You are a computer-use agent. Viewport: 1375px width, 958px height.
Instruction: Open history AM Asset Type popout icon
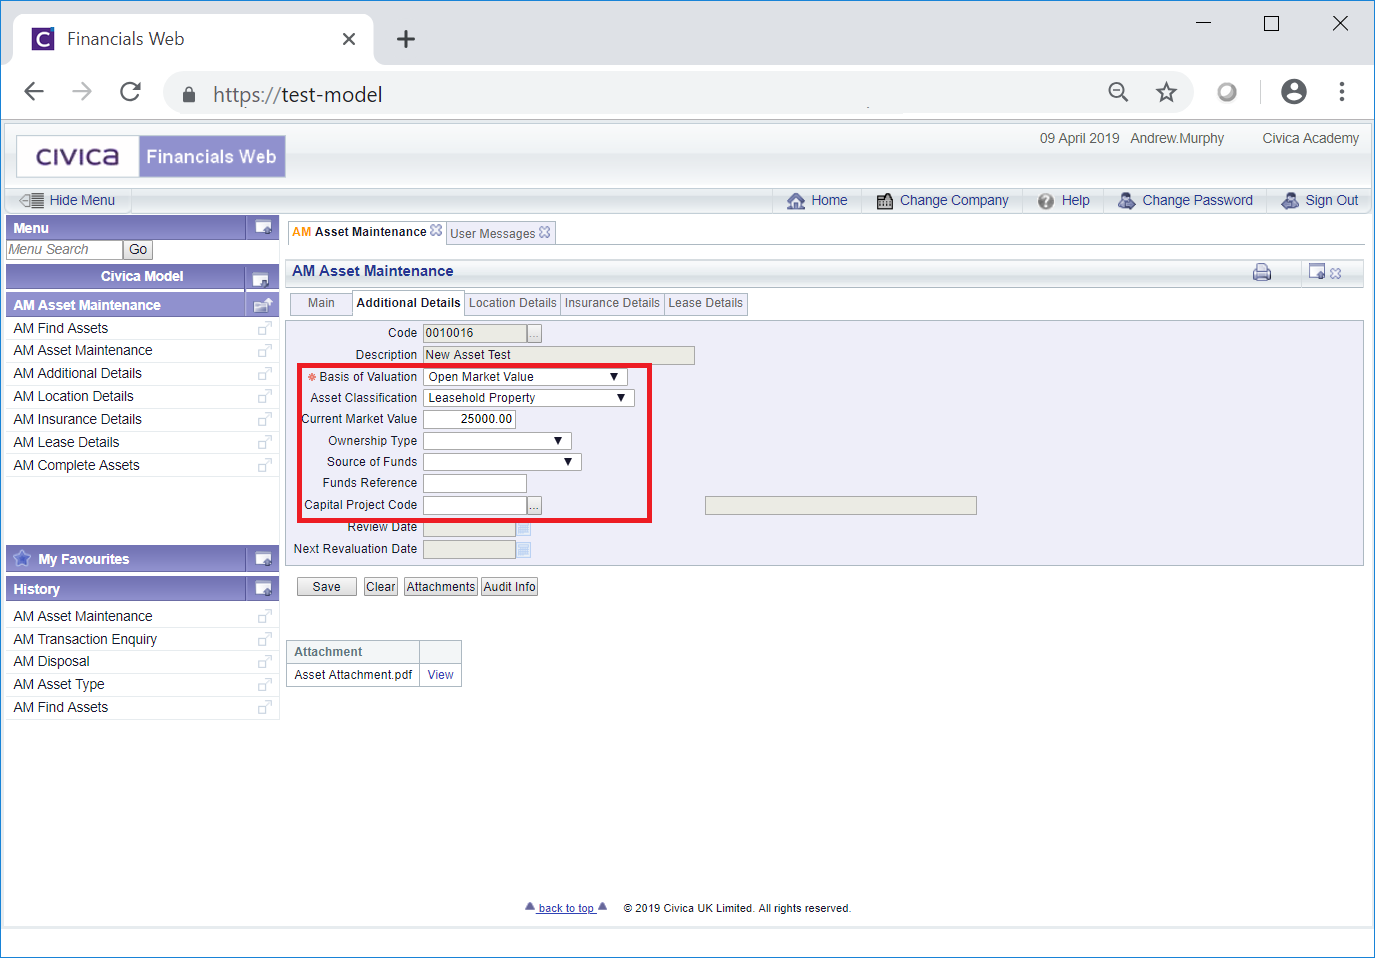(265, 685)
